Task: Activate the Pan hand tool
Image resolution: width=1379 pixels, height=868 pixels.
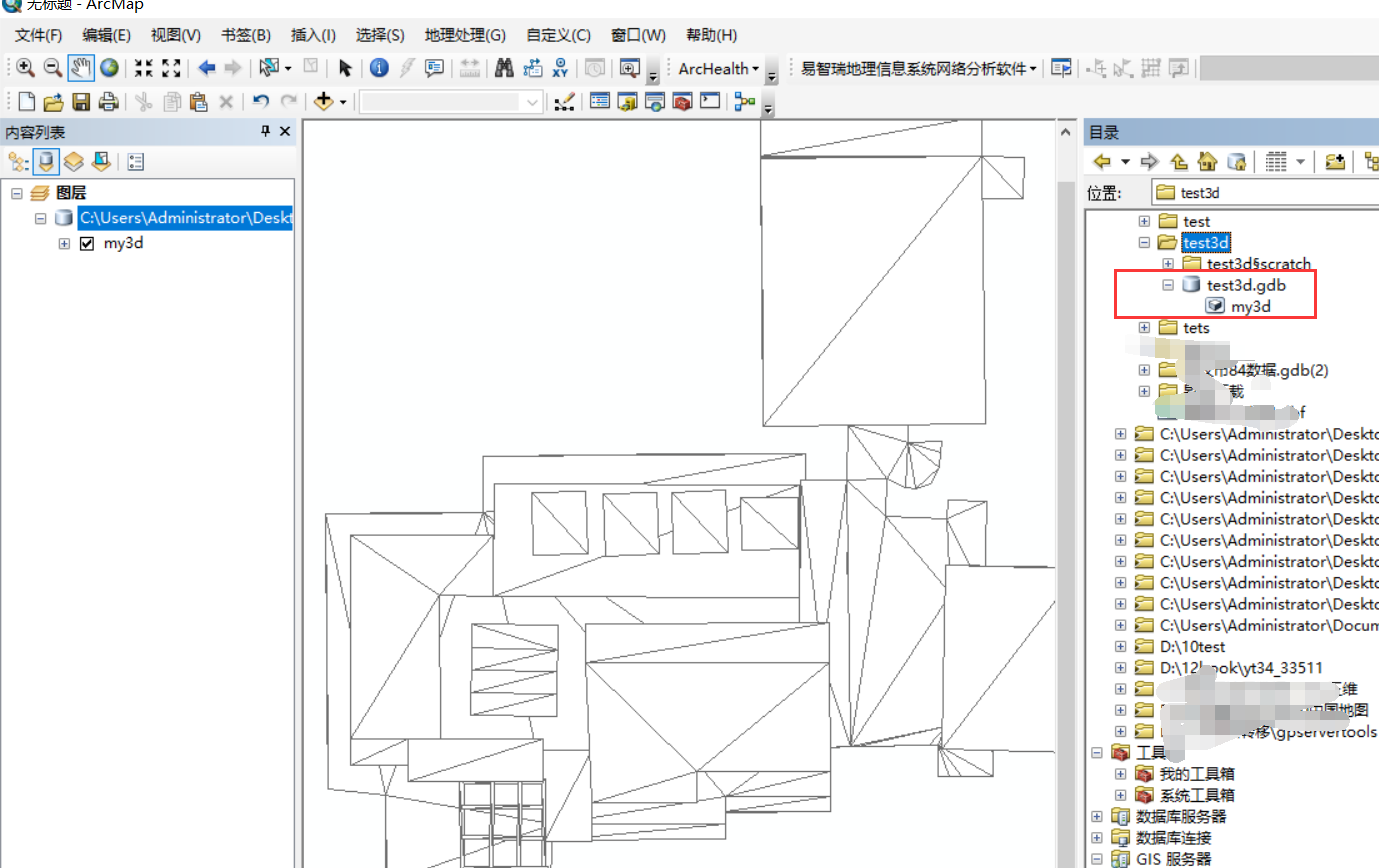Action: coord(81,68)
